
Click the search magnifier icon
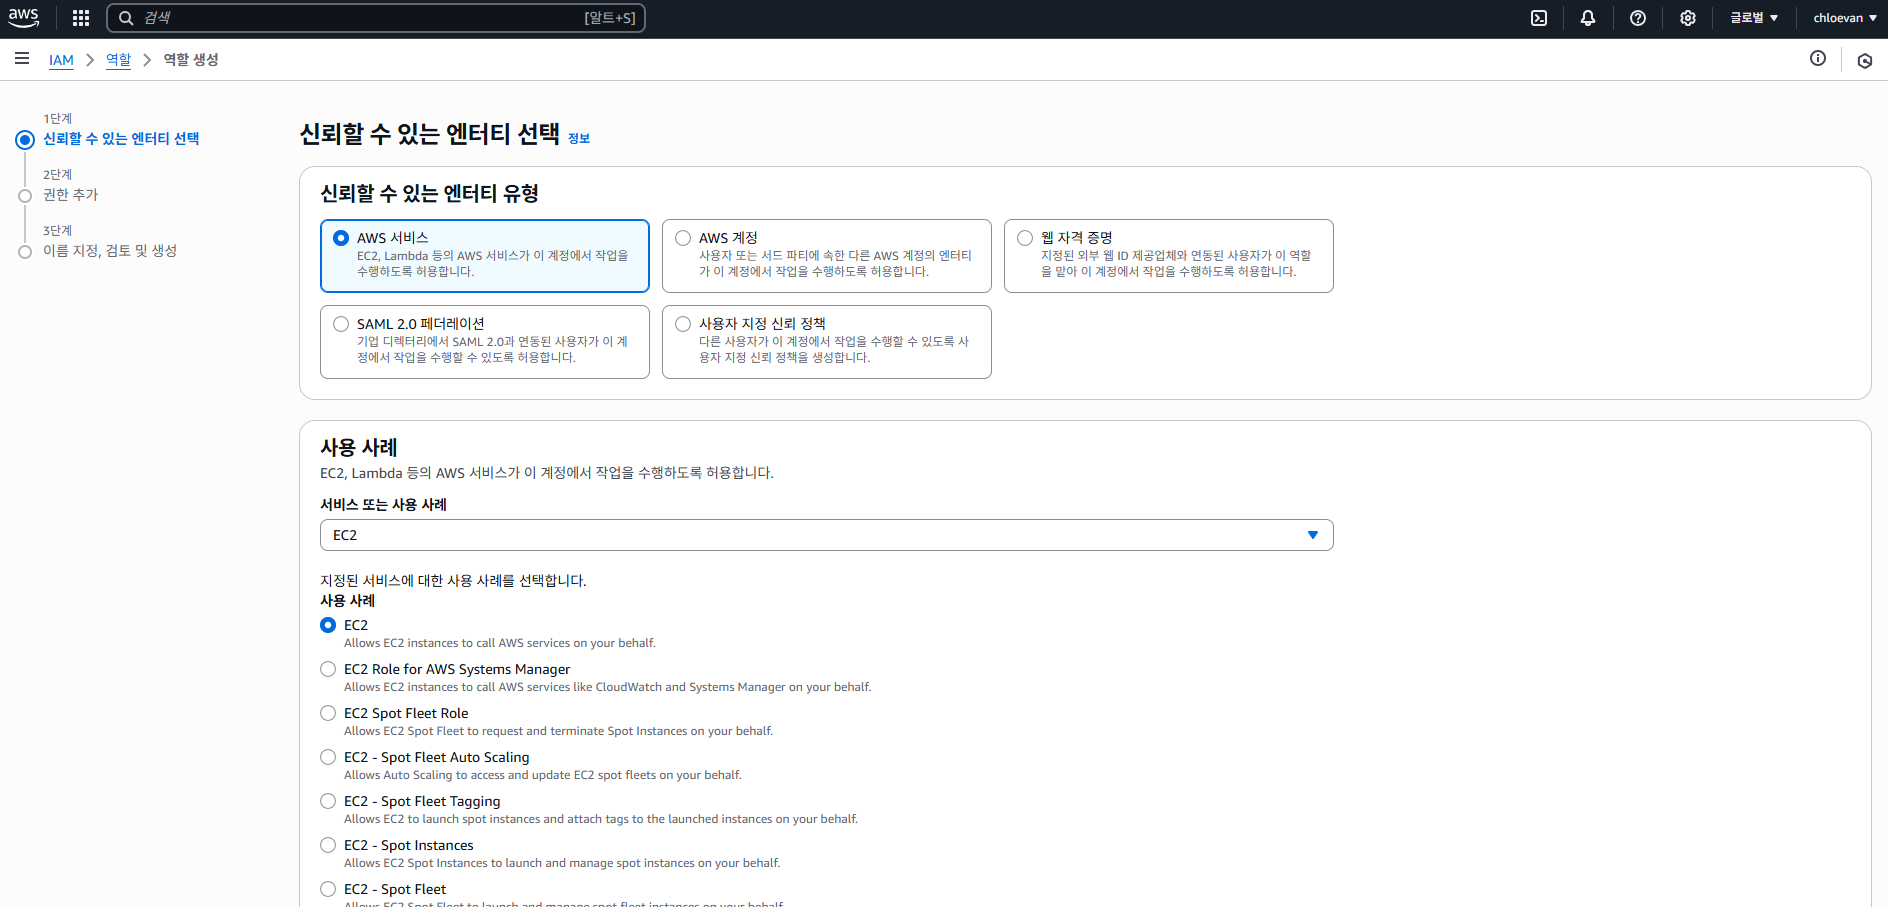coord(126,18)
